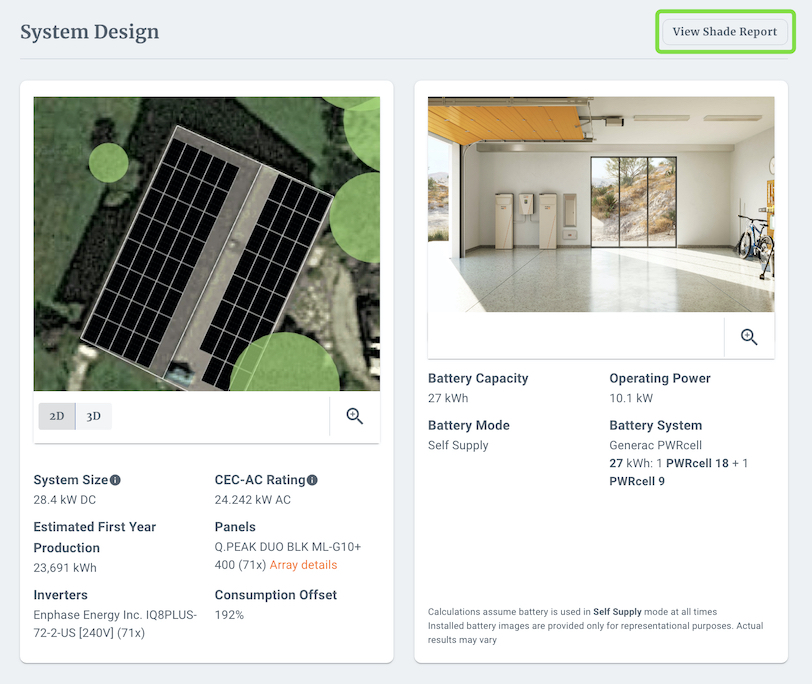Click the aerial solar panel layout image
Image resolution: width=812 pixels, height=684 pixels.
[x=207, y=243]
